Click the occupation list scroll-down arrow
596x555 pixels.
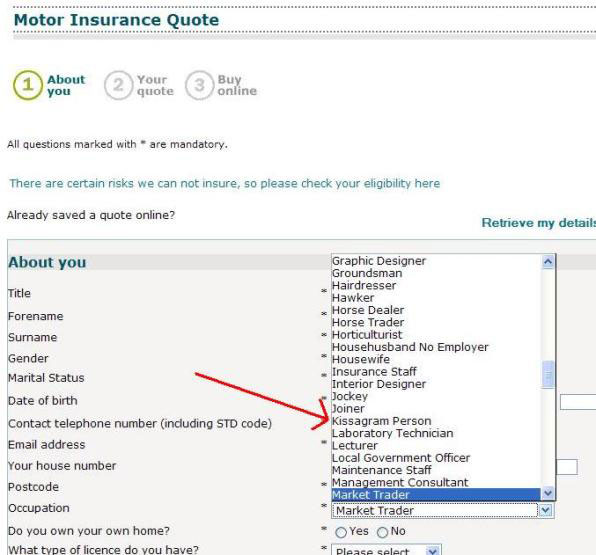click(548, 493)
